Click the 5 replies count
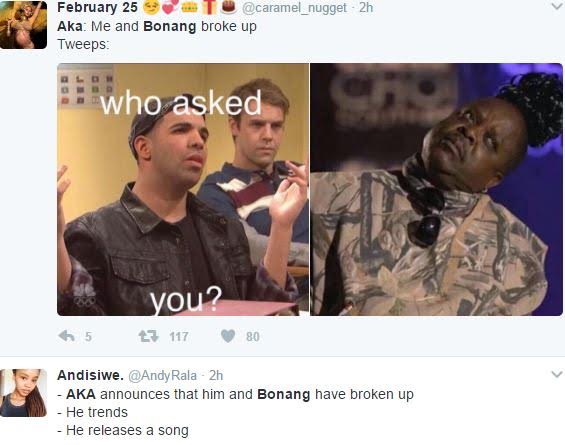Screen dimensions: 565x445 88,337
